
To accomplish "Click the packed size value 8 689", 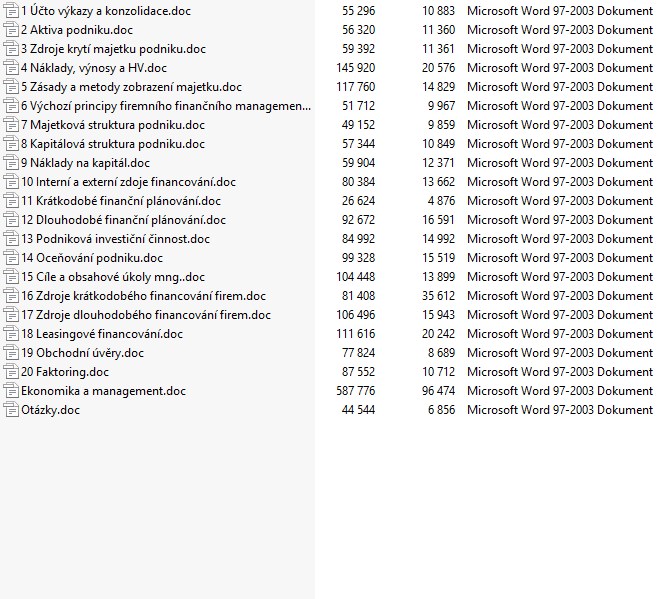I will pyautogui.click(x=442, y=352).
